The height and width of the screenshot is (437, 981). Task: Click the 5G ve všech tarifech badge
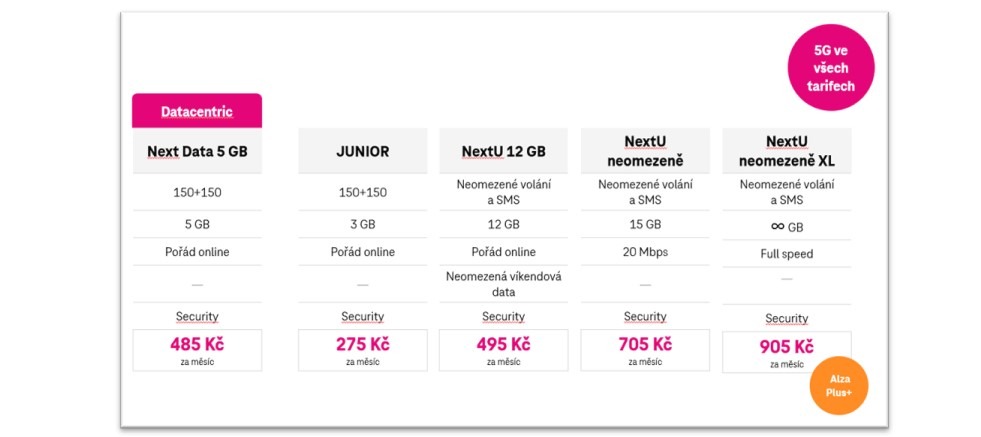pyautogui.click(x=831, y=67)
